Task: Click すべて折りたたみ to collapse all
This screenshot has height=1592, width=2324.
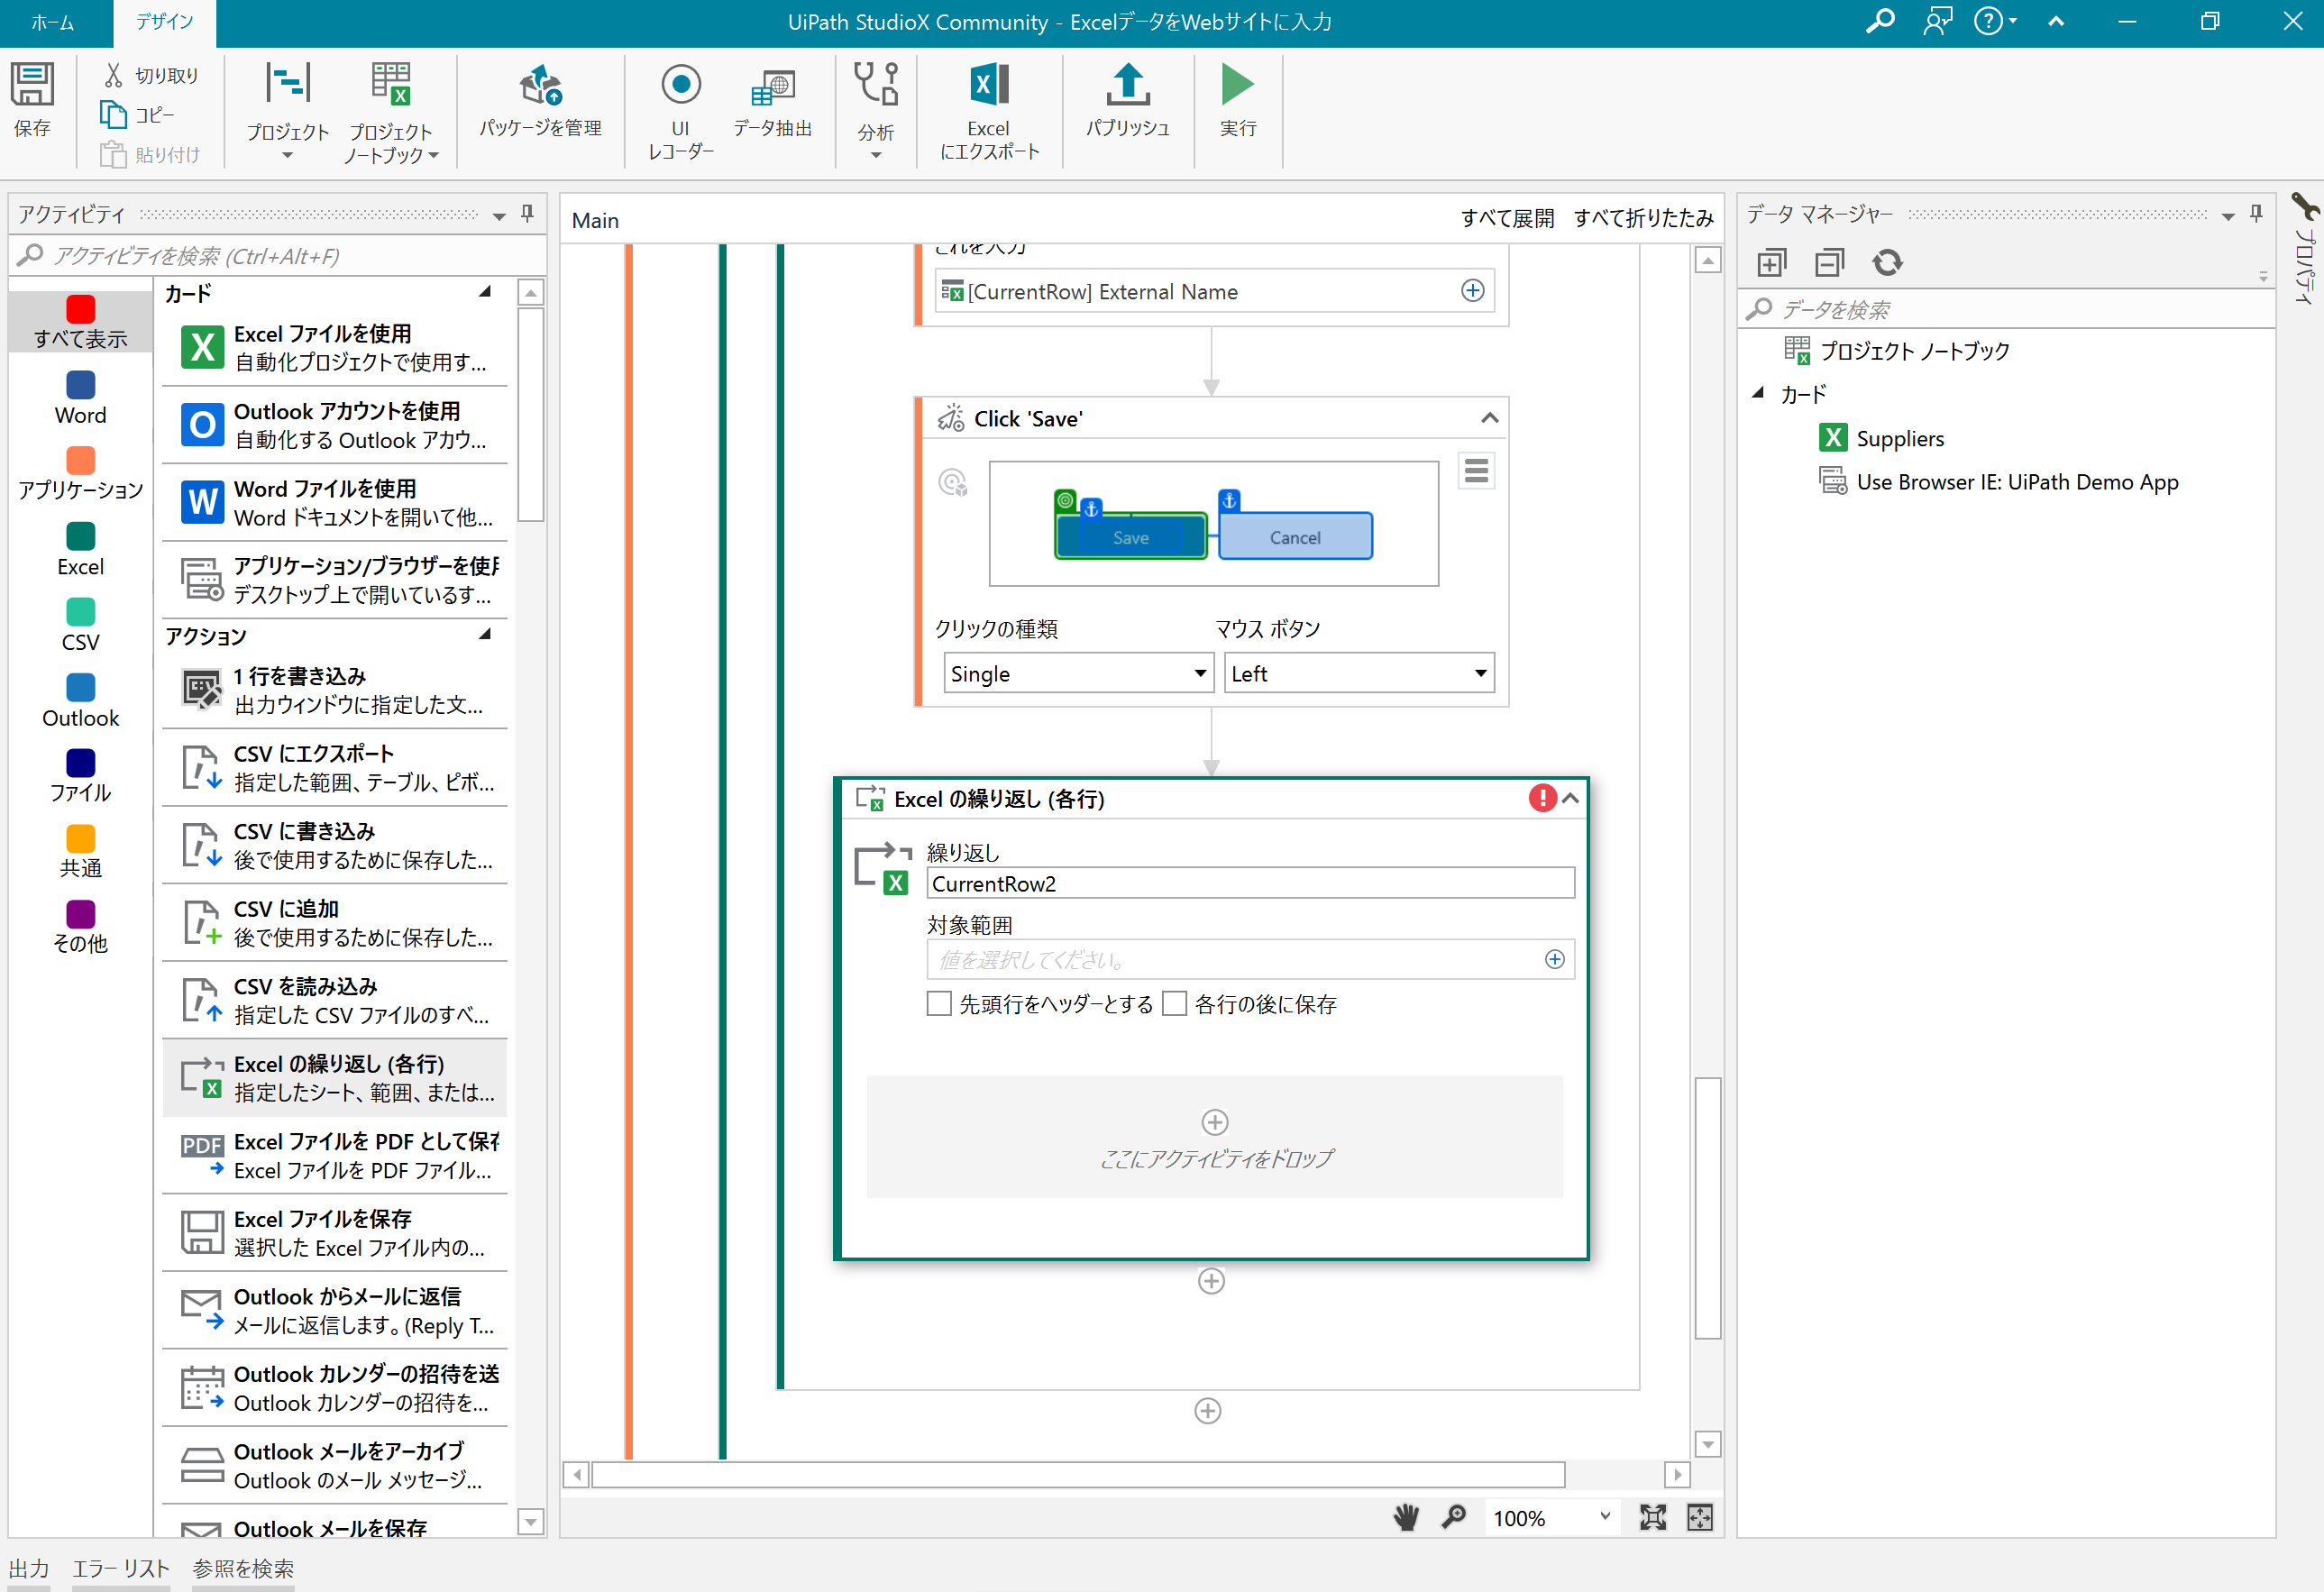Action: pos(1643,218)
